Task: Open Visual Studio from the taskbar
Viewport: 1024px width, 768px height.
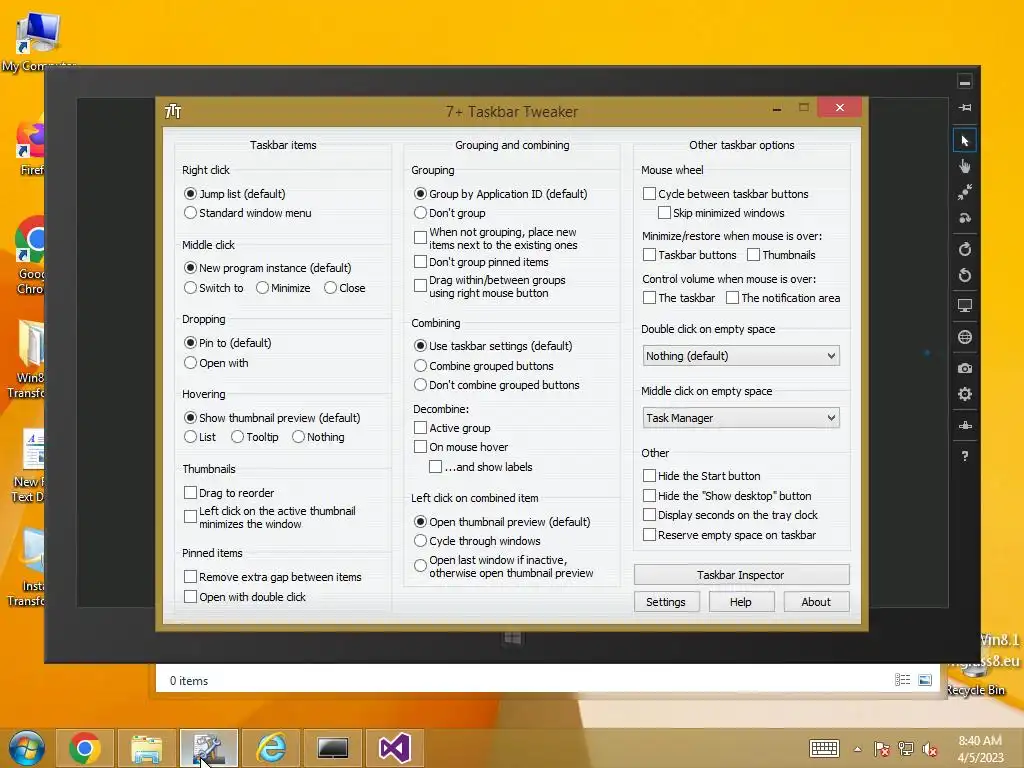Action: tap(394, 748)
